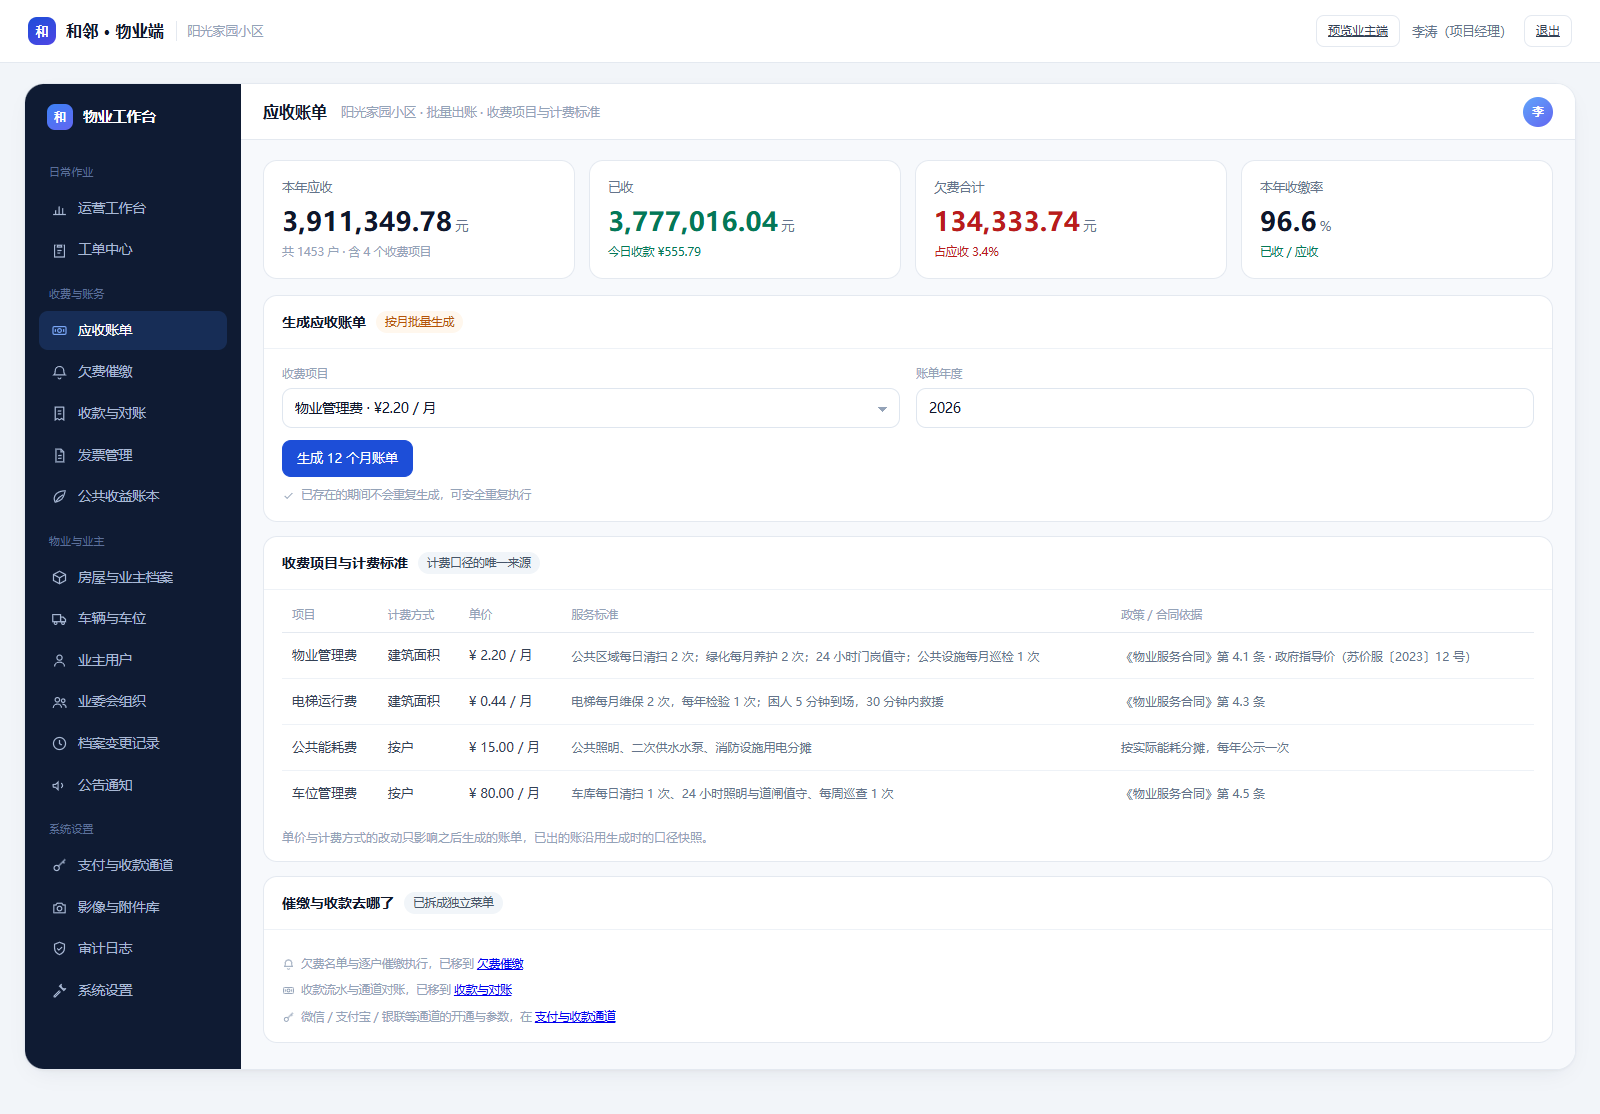
Task: Click the 公共收益账本 leaf icon
Action: point(59,497)
